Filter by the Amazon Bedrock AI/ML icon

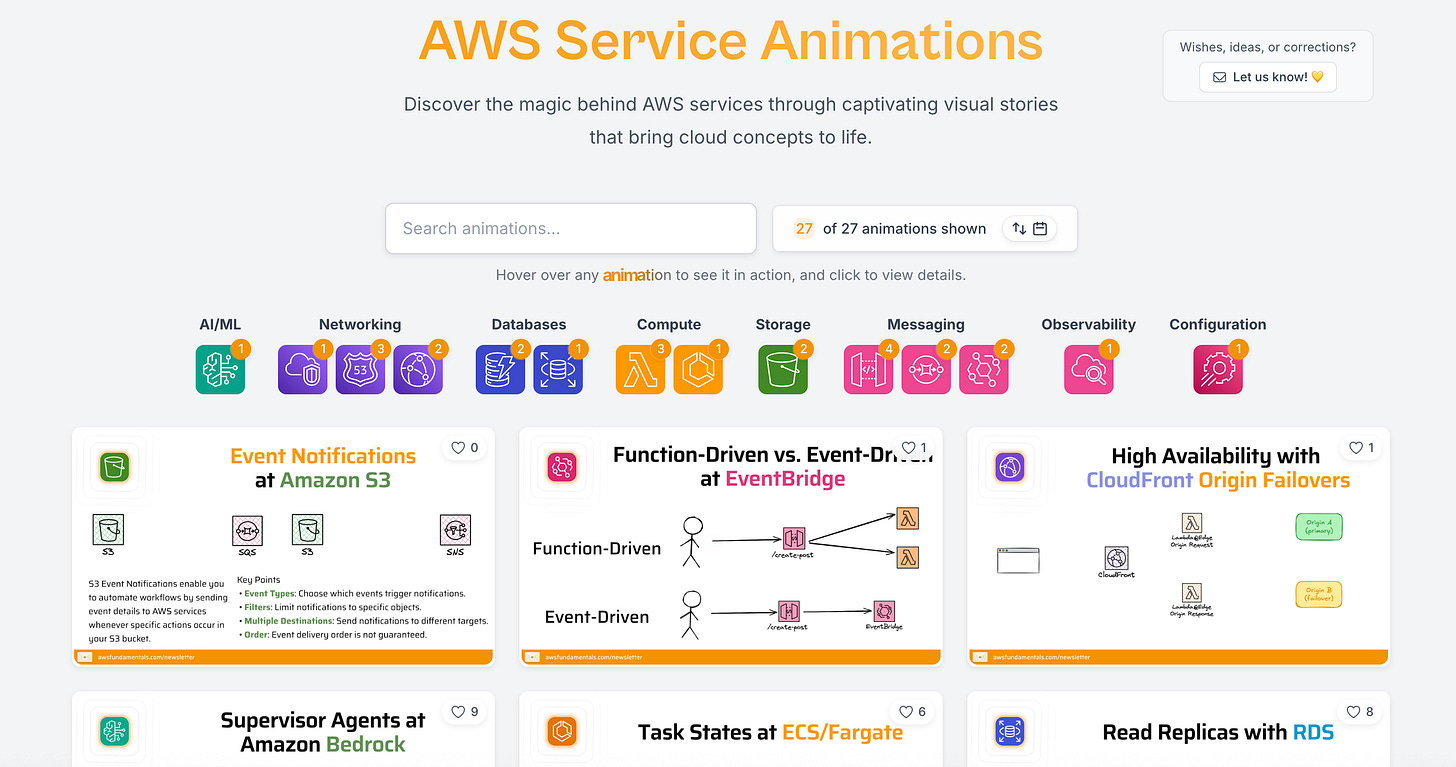(x=220, y=369)
